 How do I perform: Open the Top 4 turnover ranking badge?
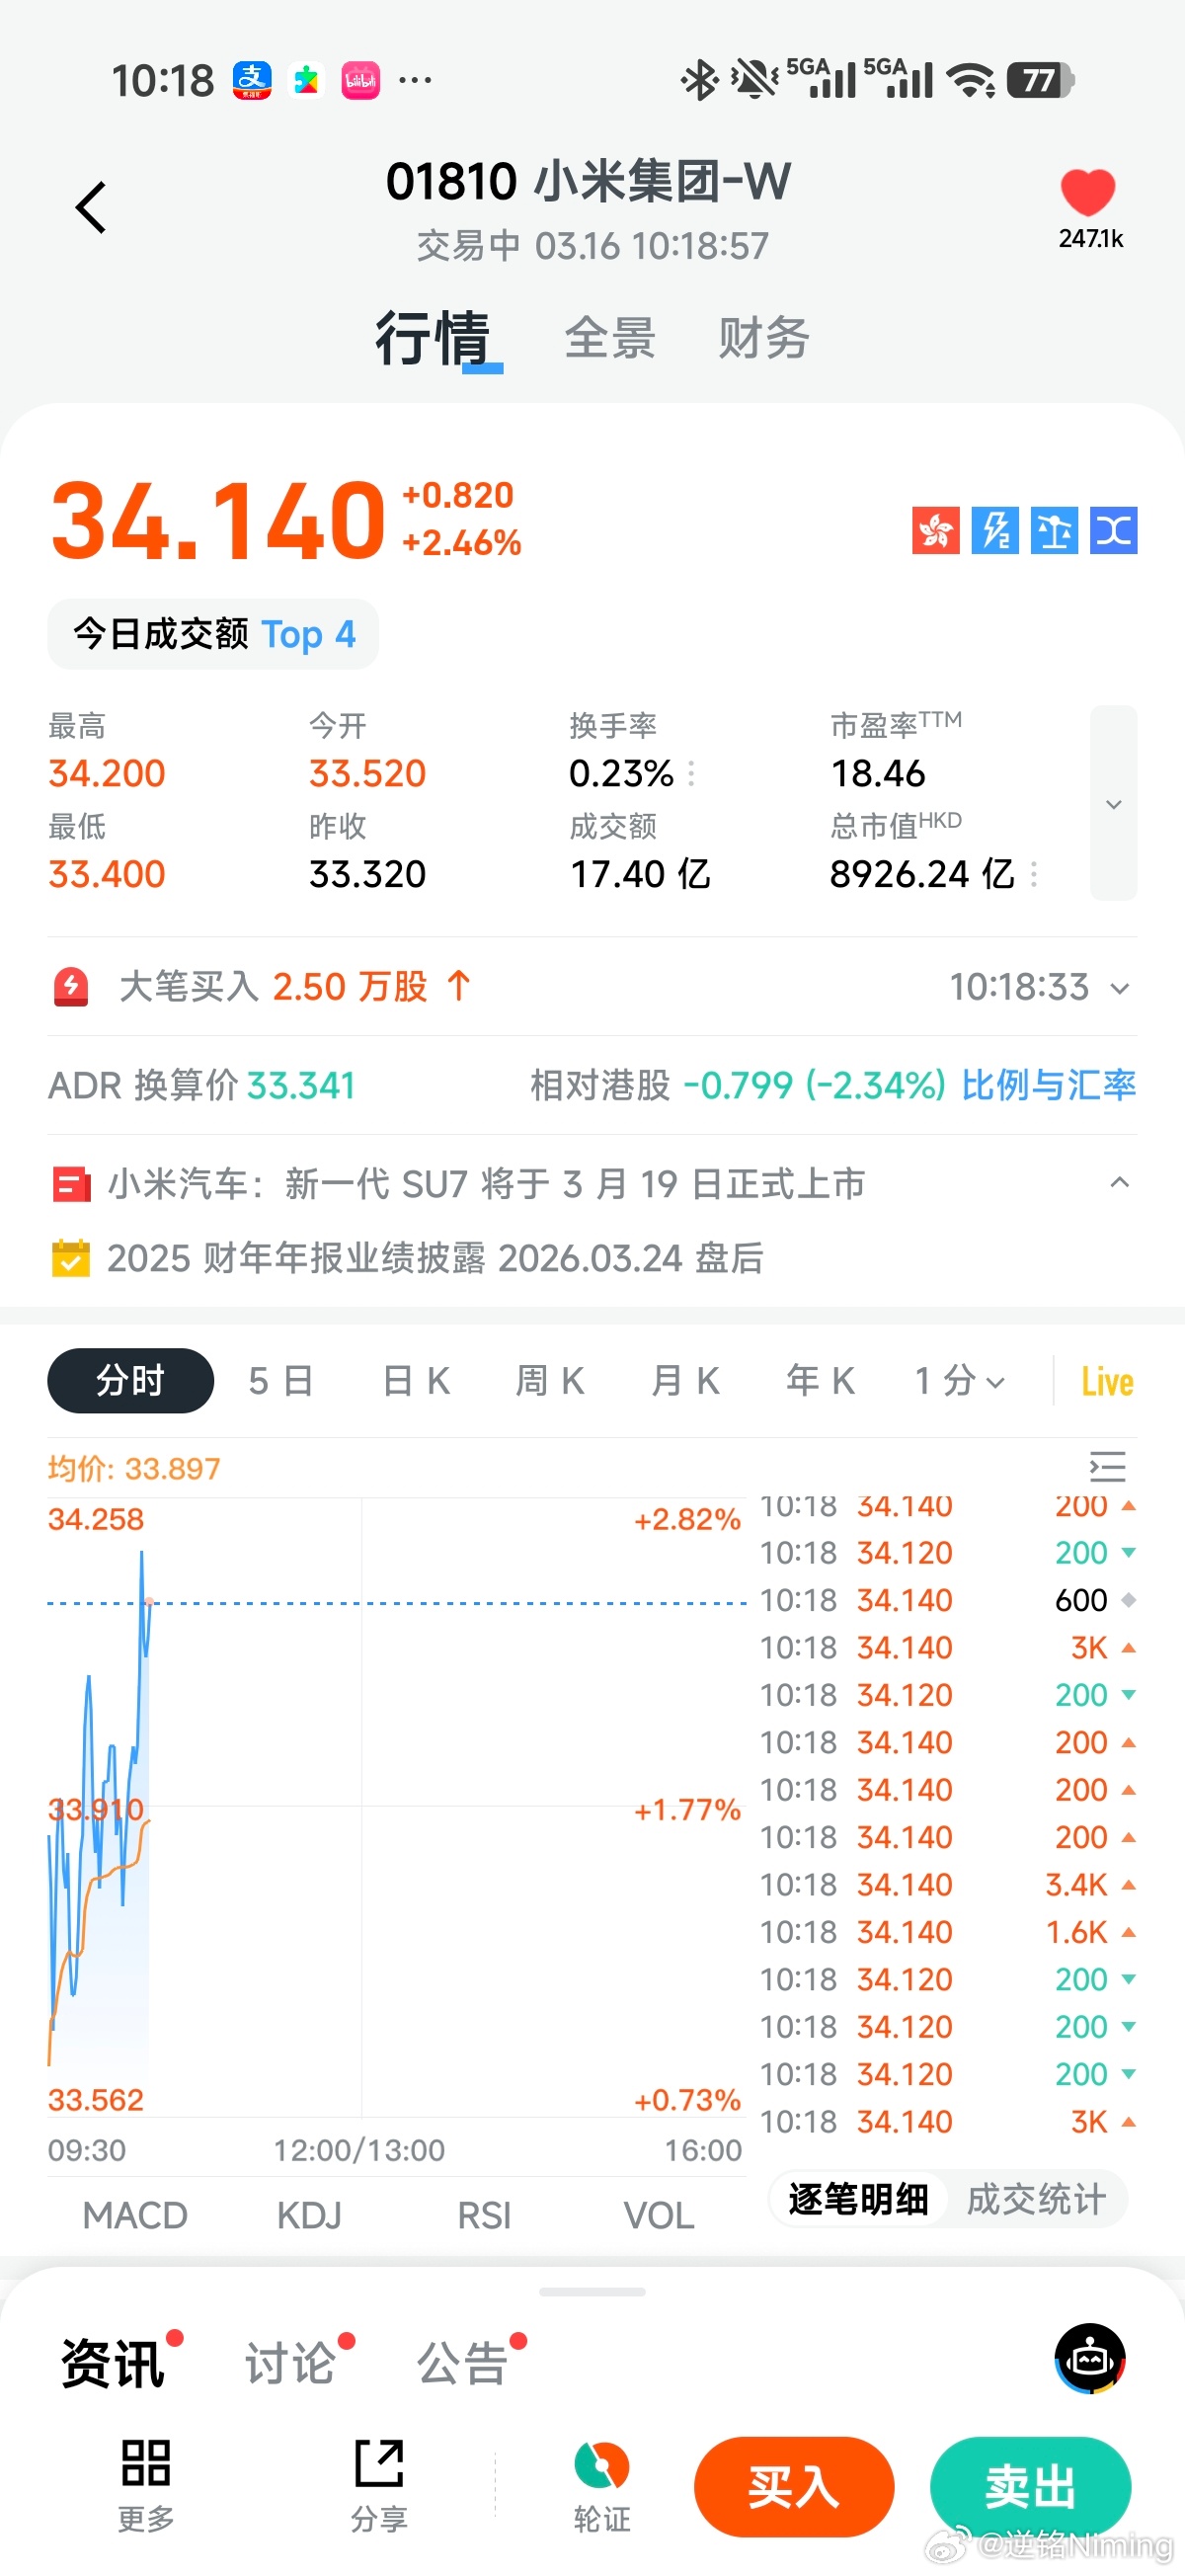[x=213, y=634]
